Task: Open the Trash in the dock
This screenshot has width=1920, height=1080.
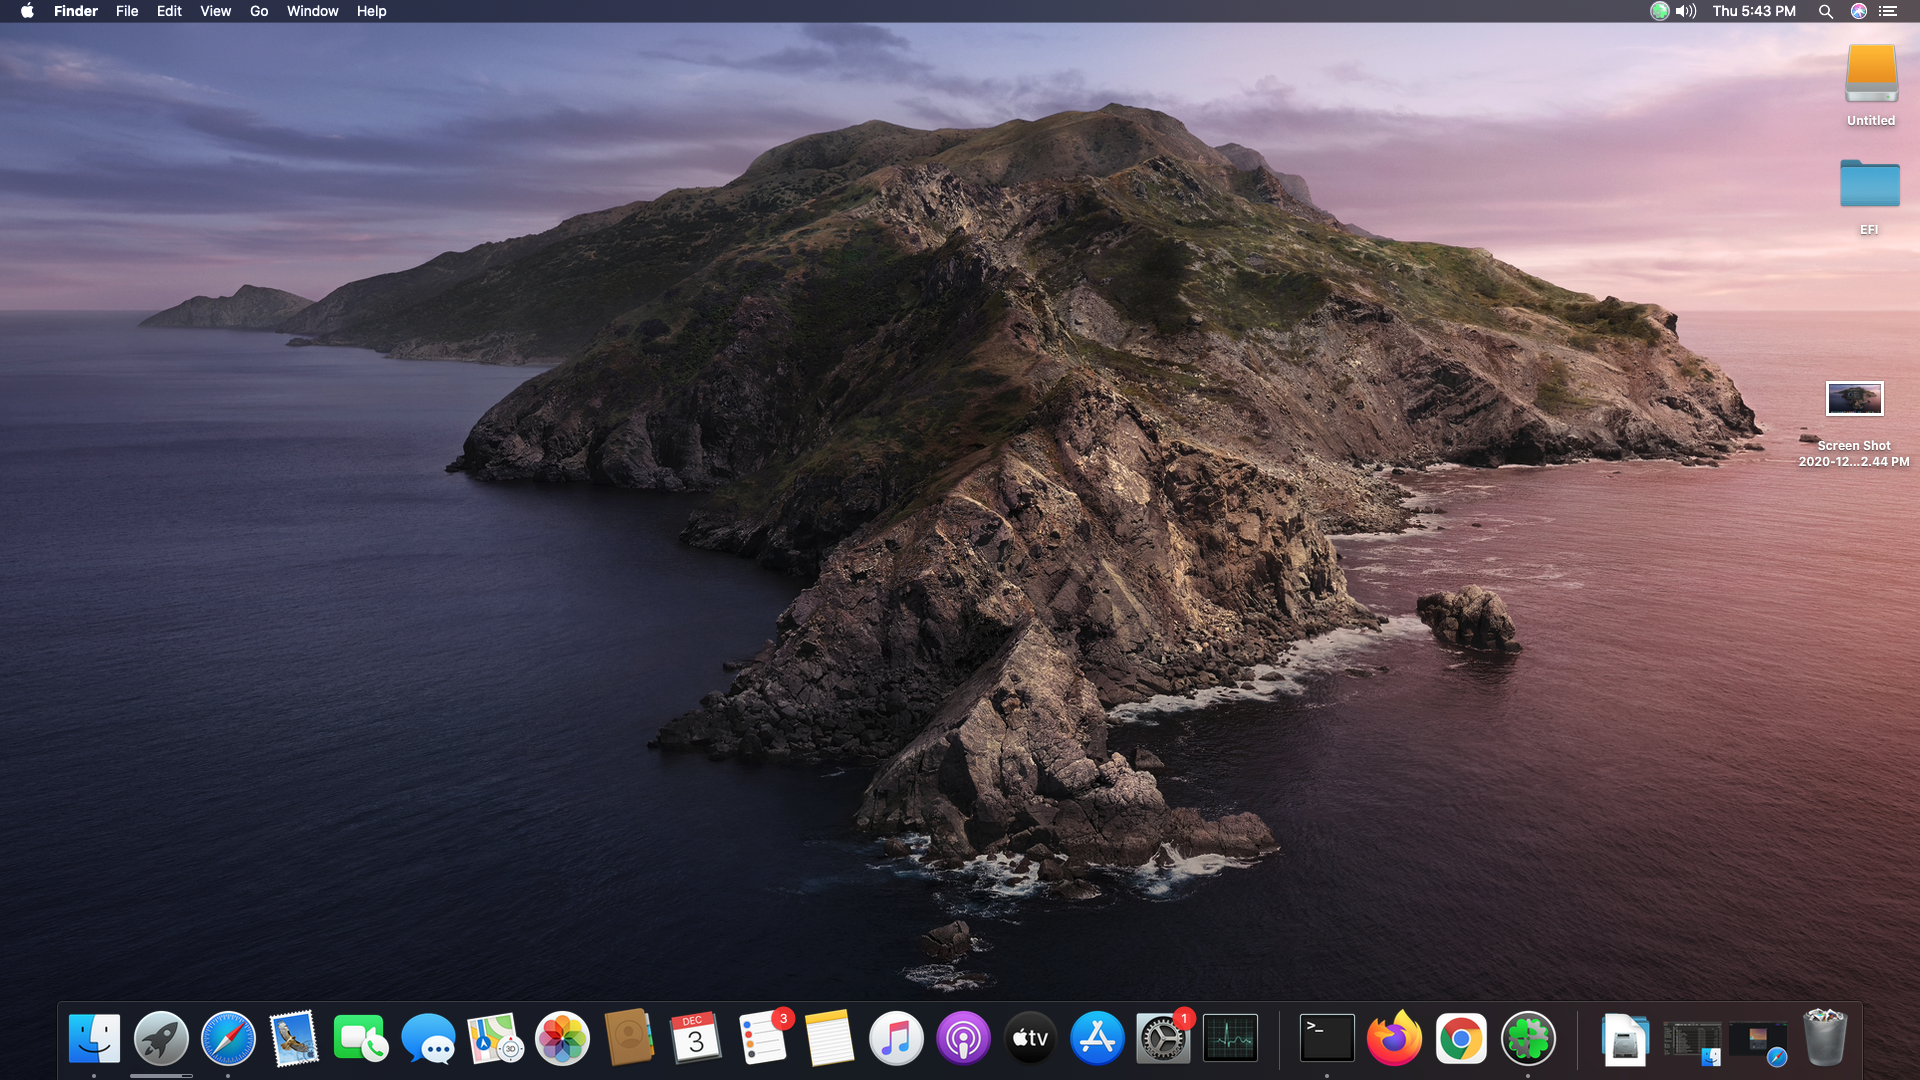Action: 1824,1039
